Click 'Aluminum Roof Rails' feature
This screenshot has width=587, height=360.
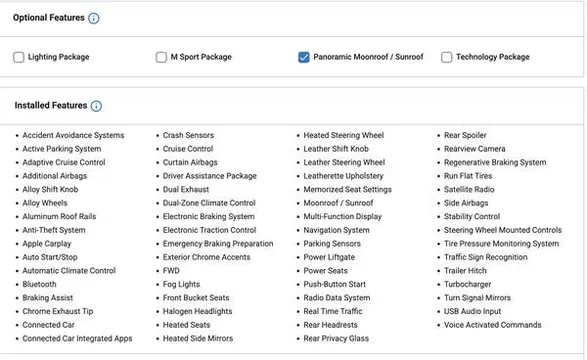(59, 216)
